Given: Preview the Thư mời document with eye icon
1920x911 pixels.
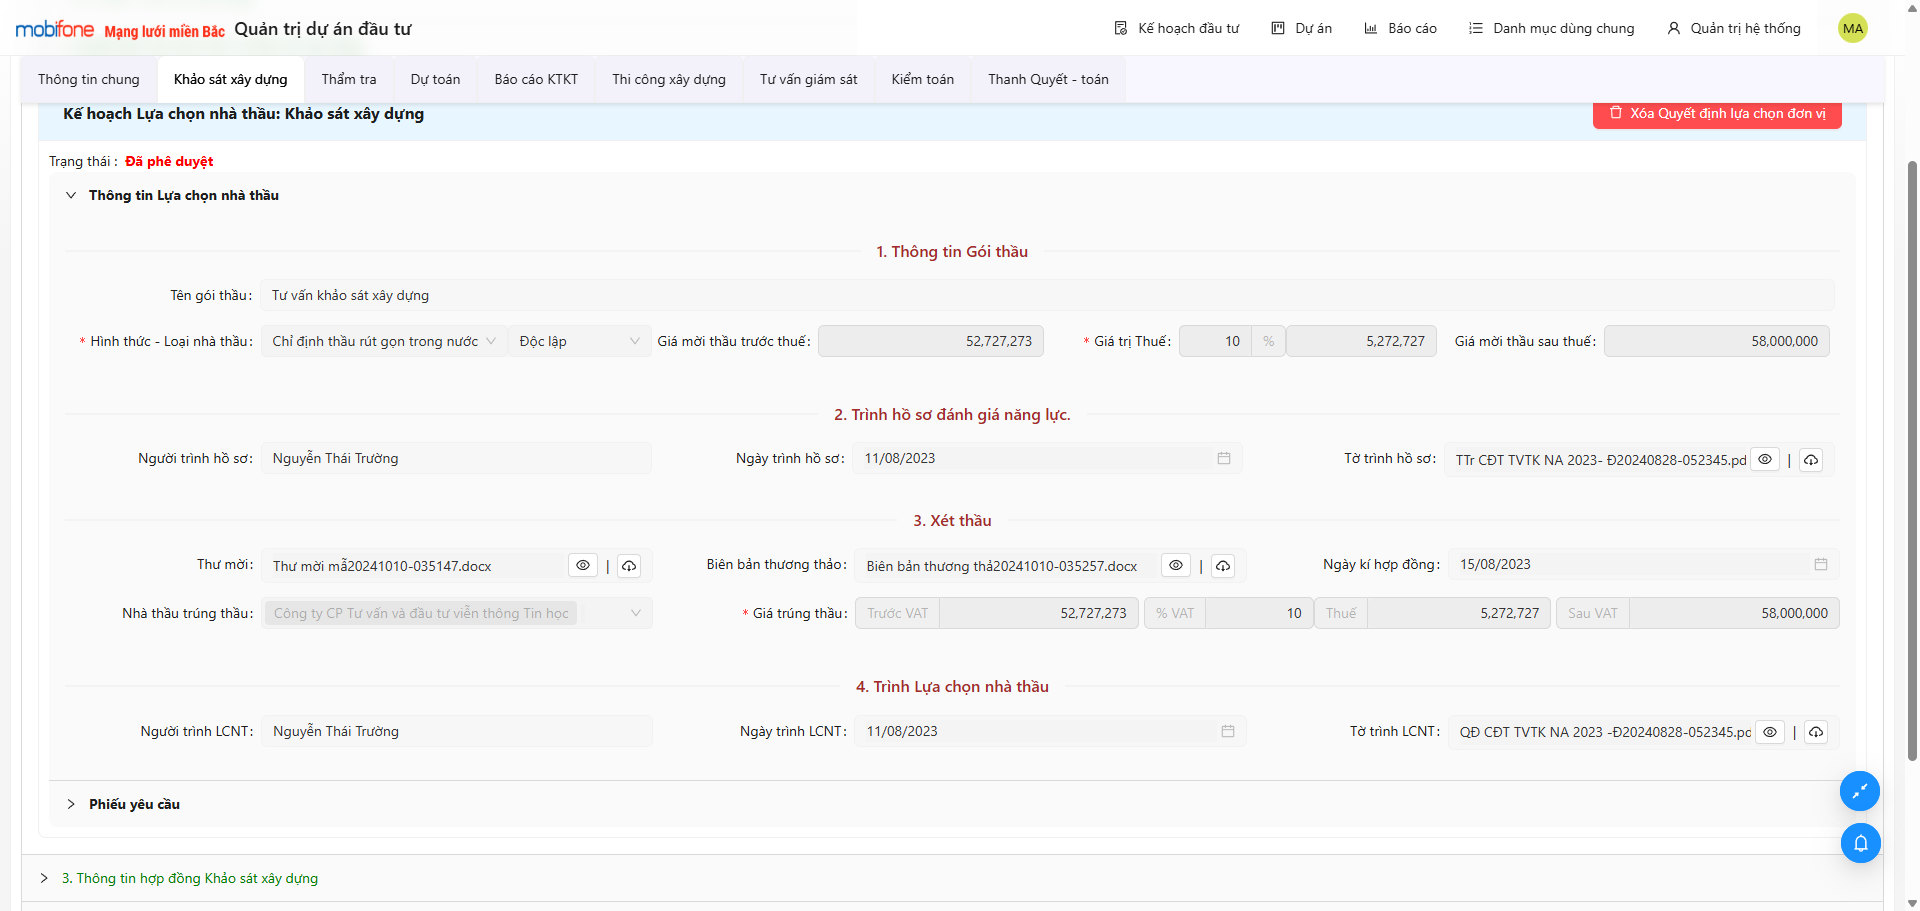Looking at the screenshot, I should click(583, 566).
